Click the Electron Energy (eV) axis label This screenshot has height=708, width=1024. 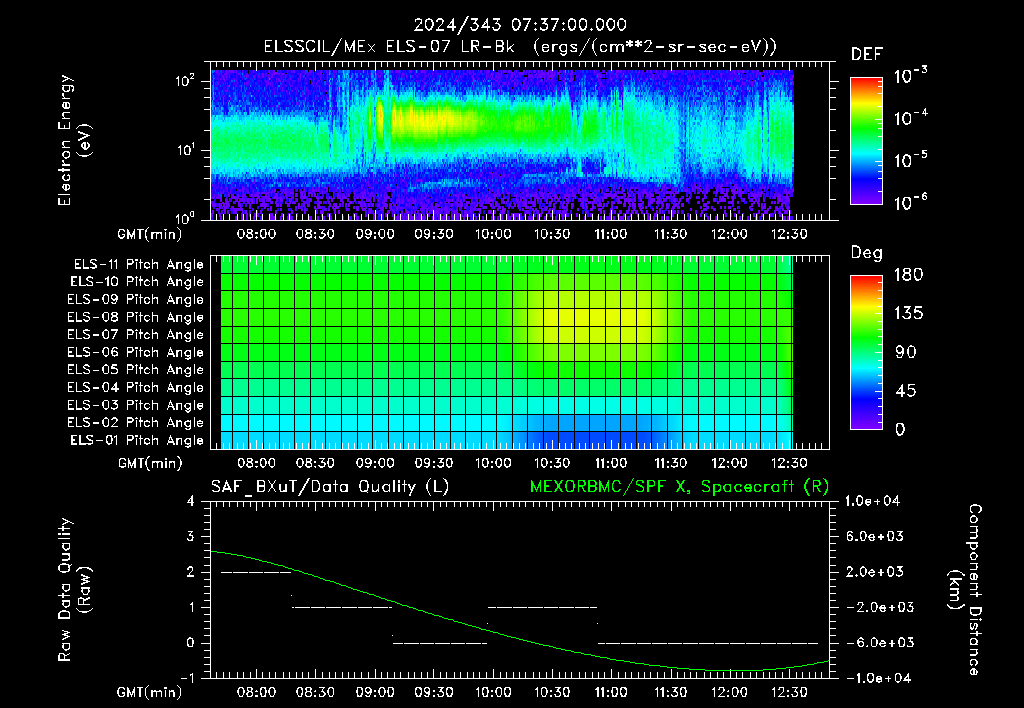coord(74,140)
